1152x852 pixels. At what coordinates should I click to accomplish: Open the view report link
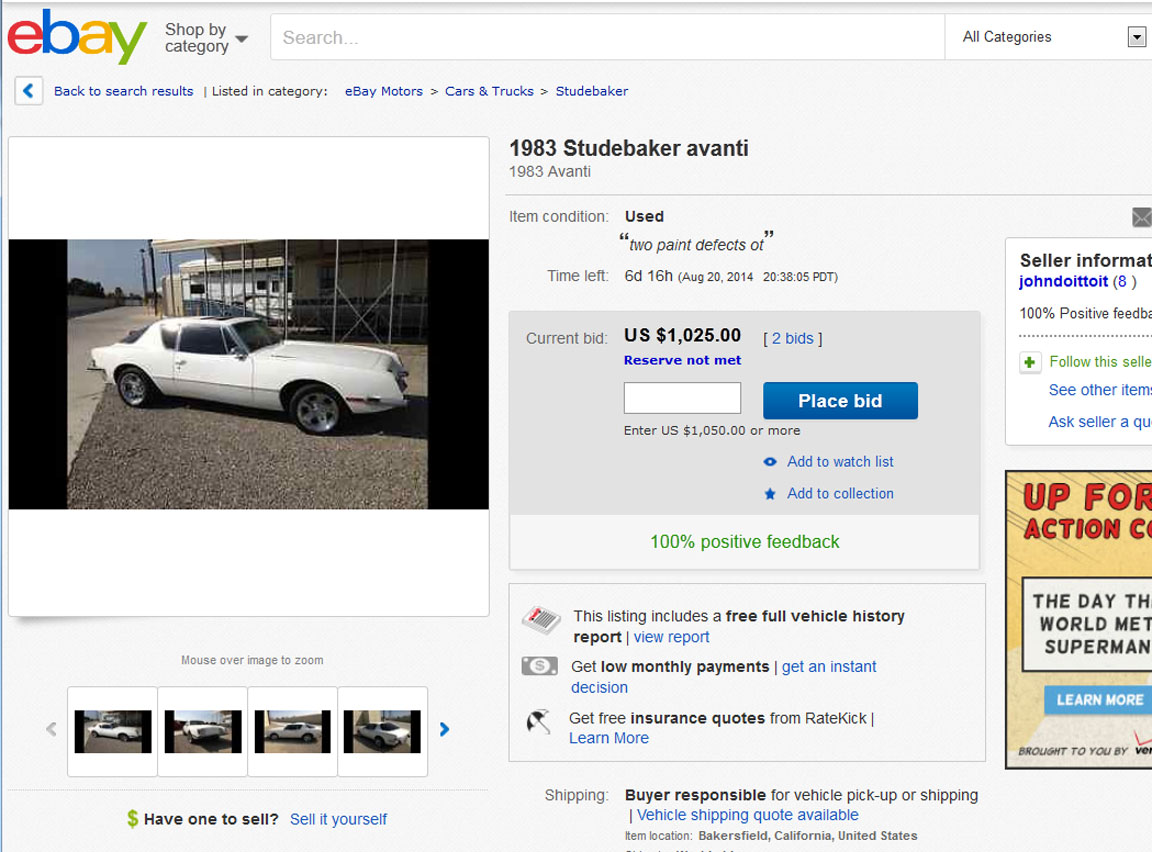tap(671, 637)
